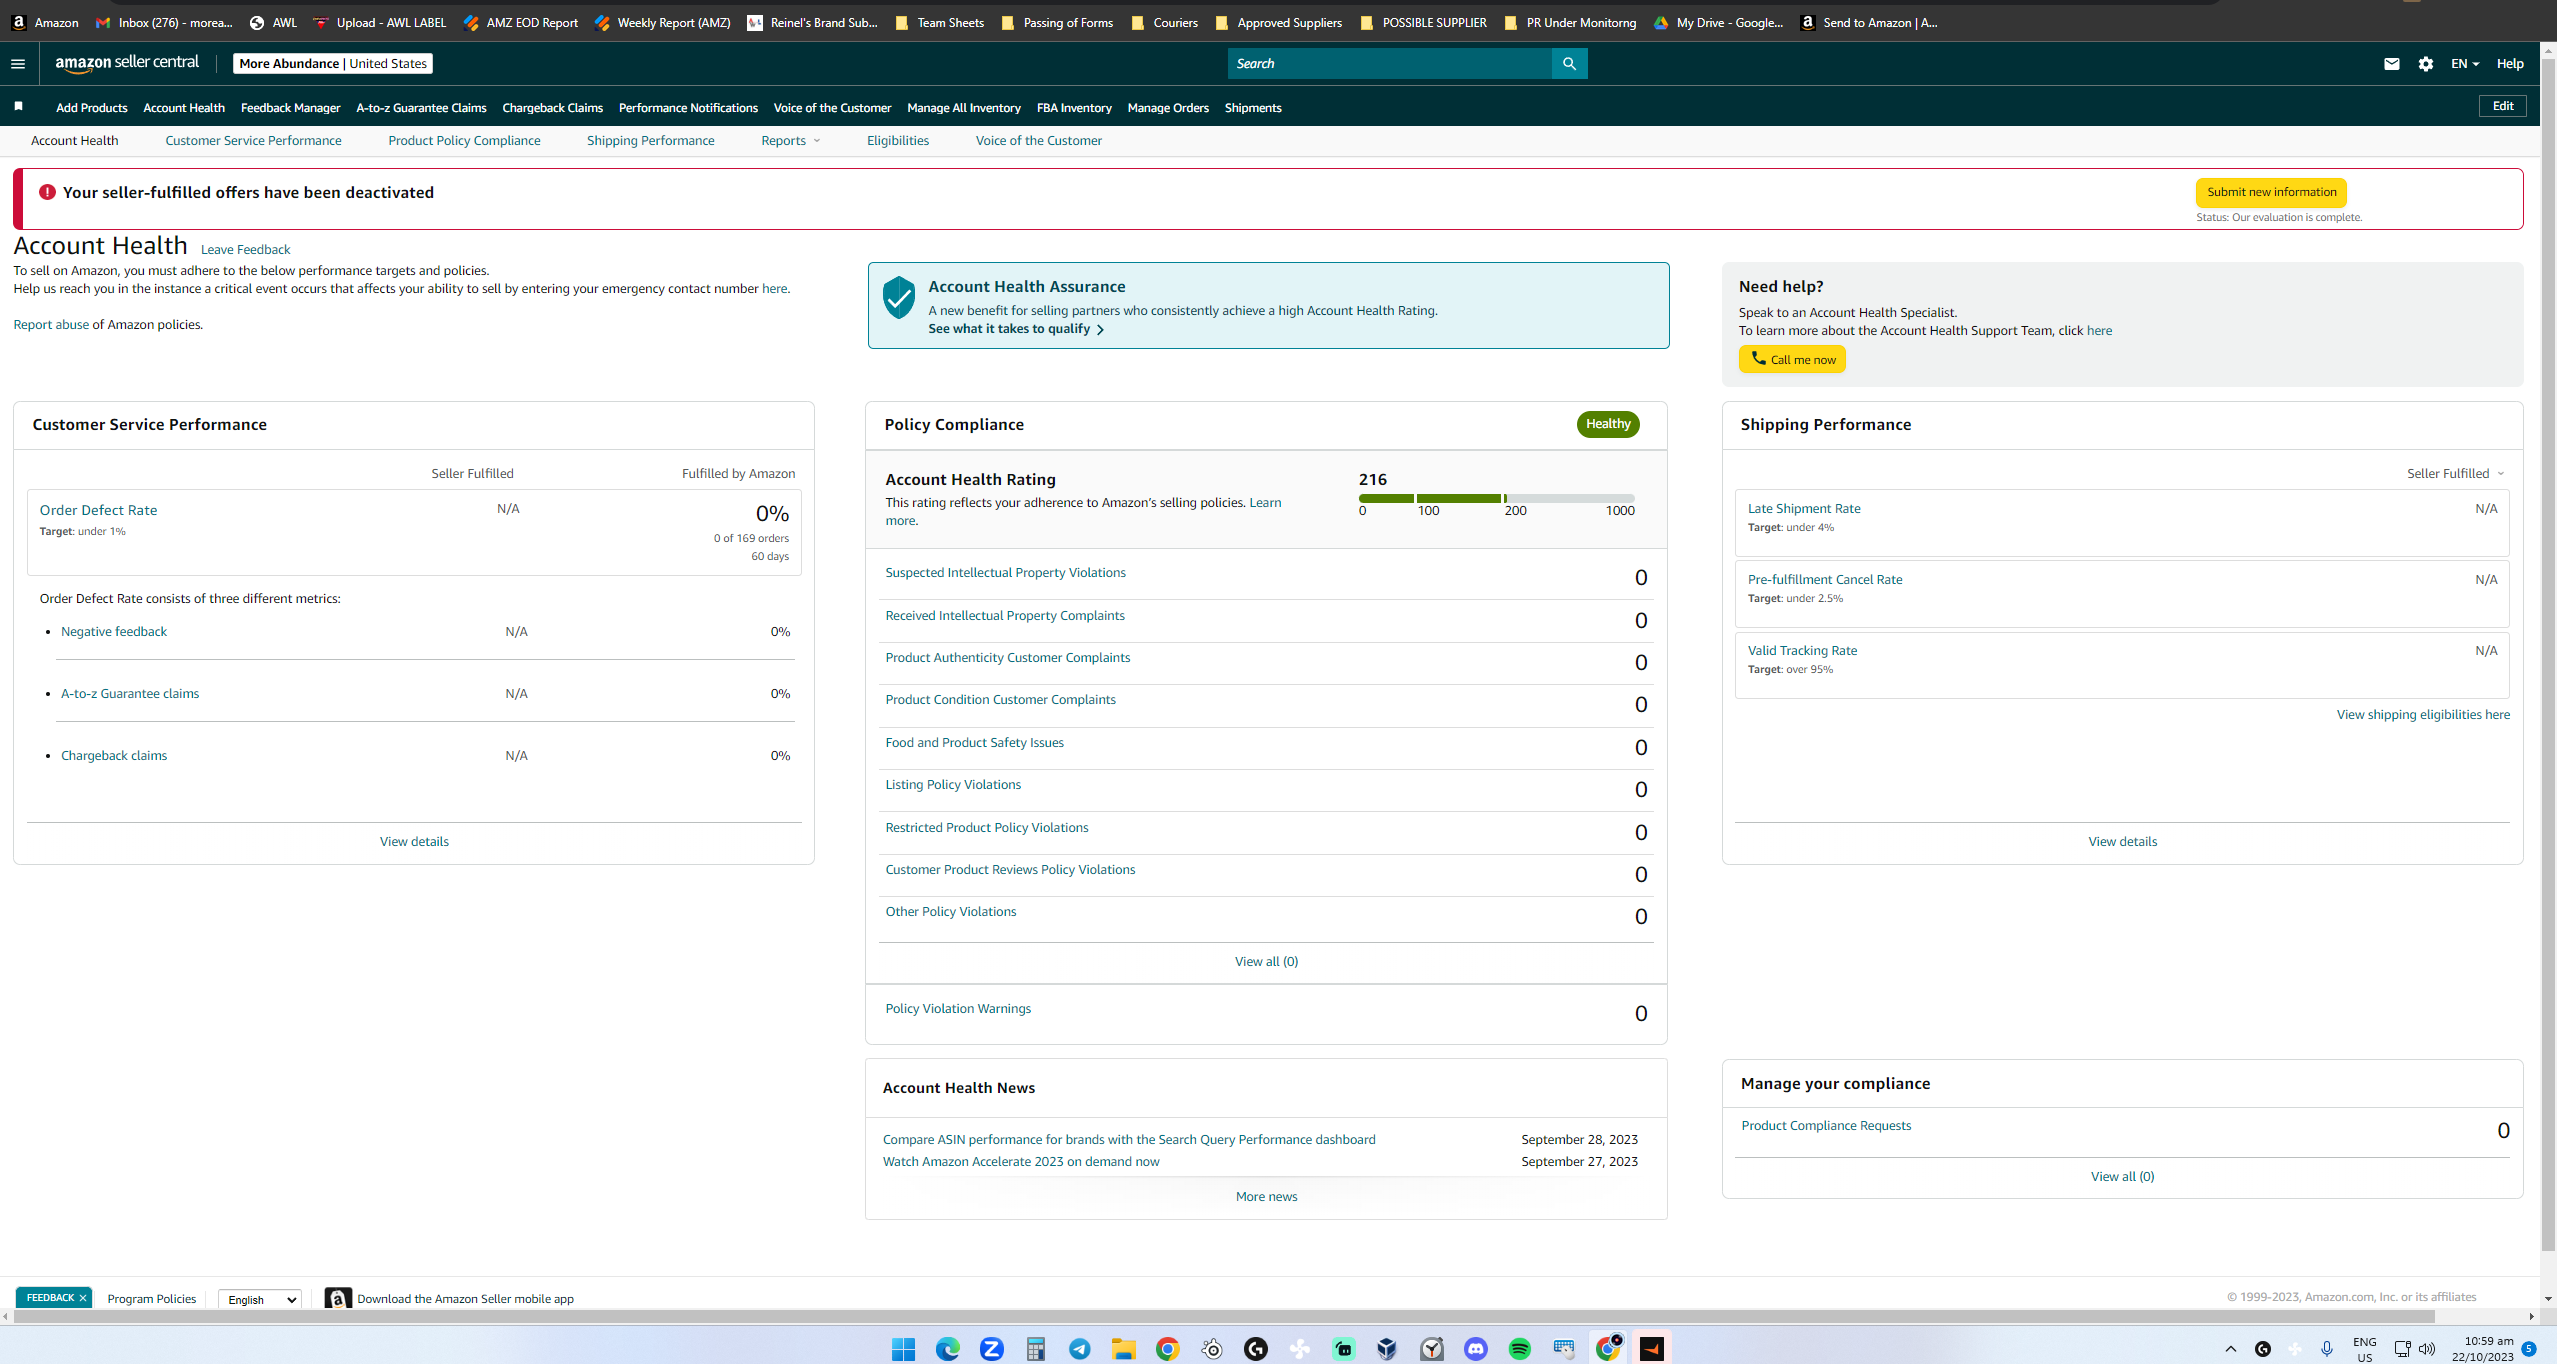Click the search magnifier button
Screen dimensions: 2557x1364
point(1569,63)
